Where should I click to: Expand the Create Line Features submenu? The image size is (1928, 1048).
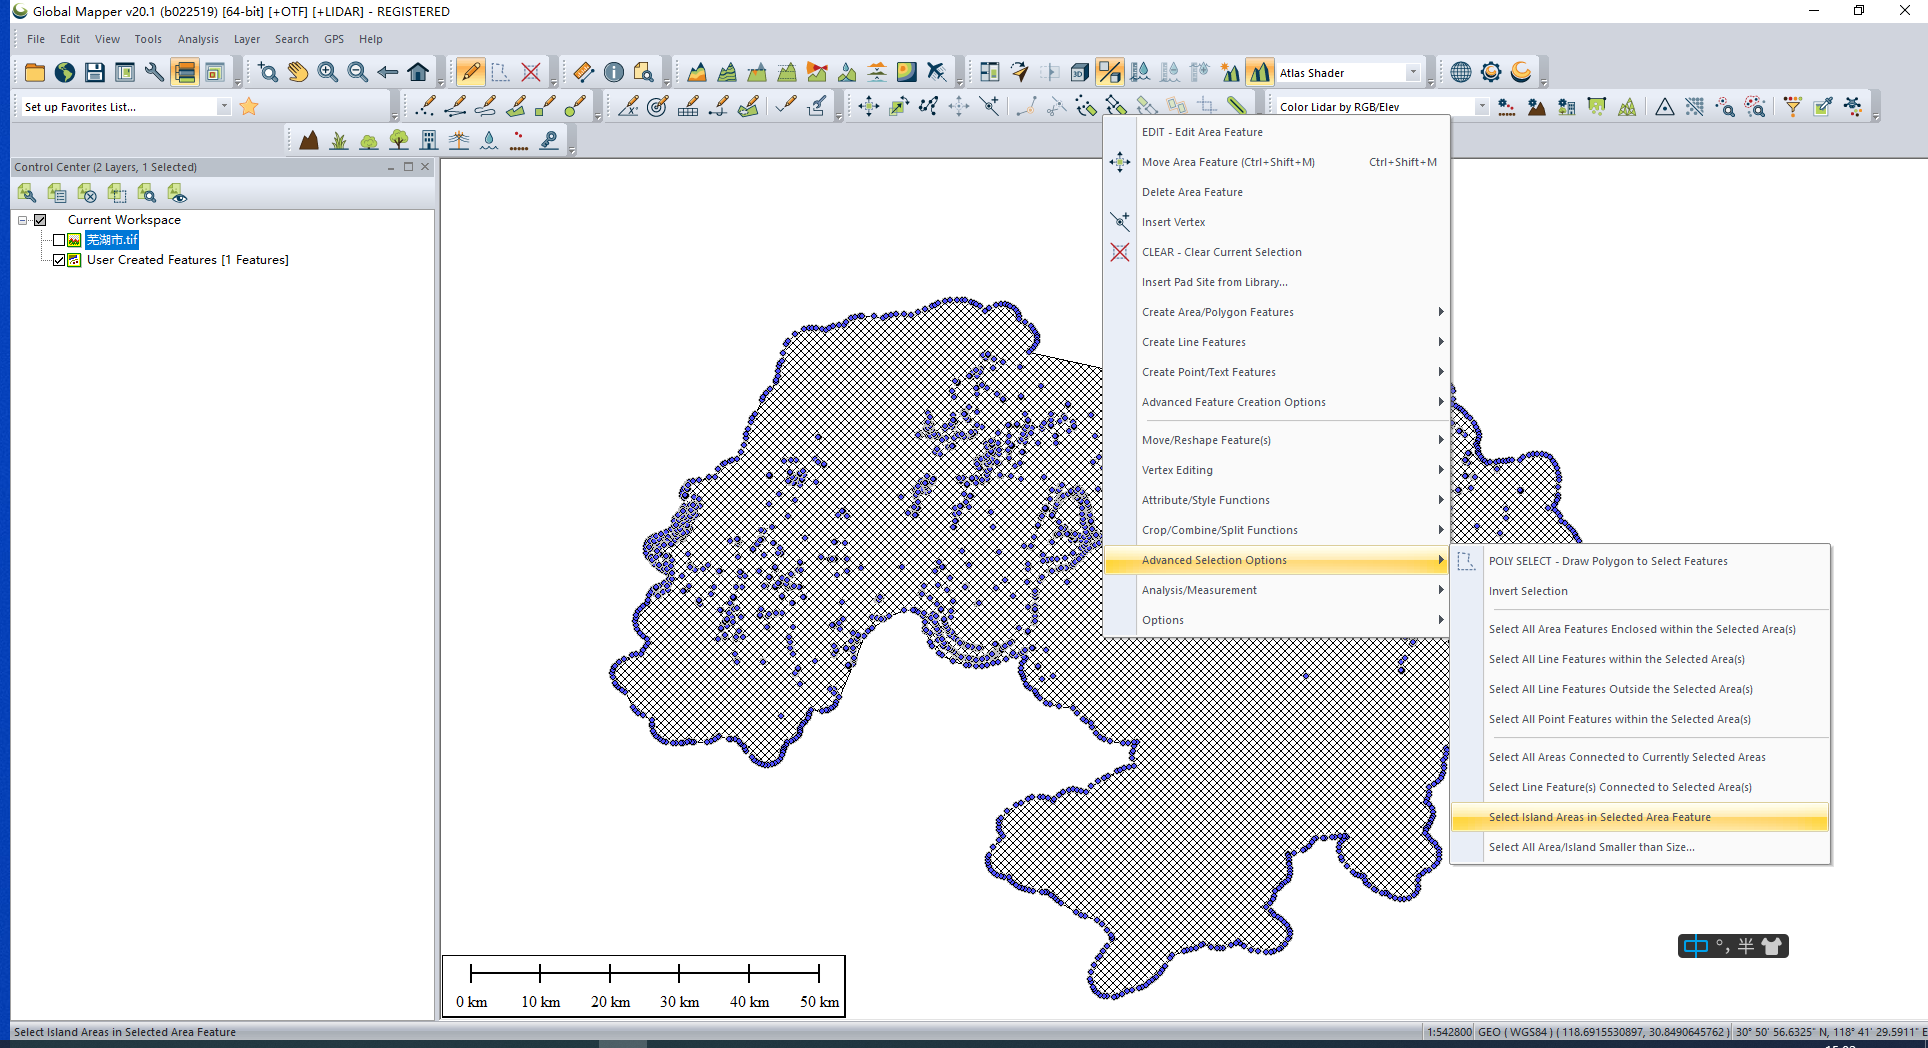(1277, 342)
